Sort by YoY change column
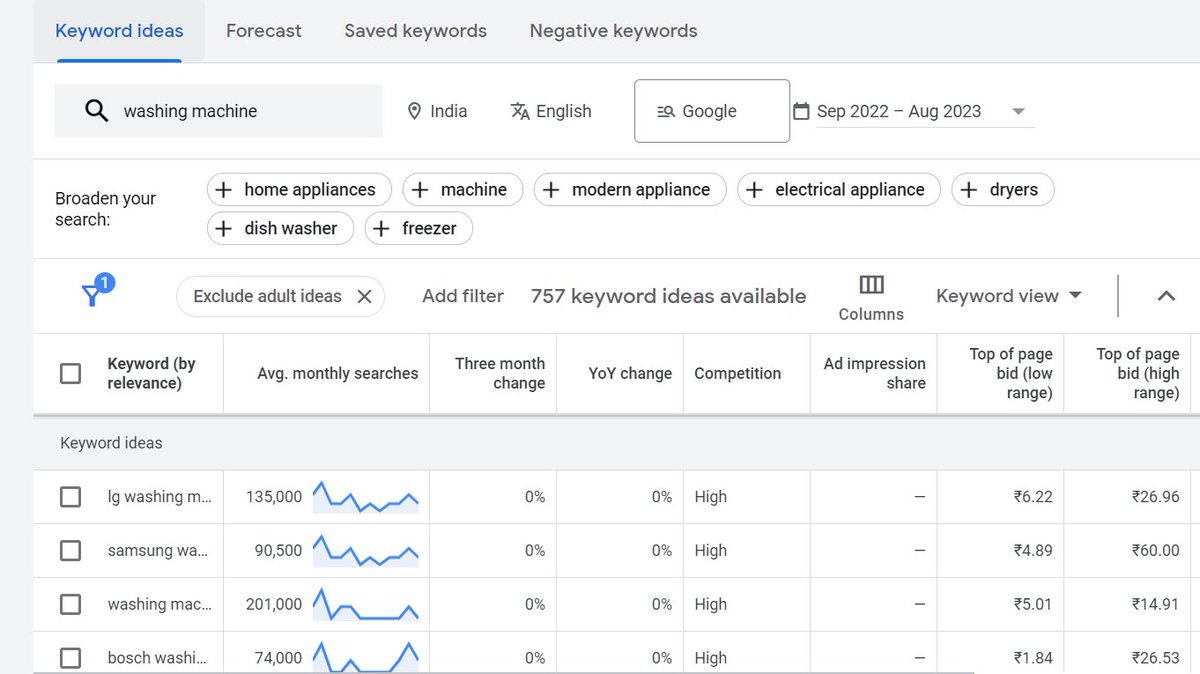Viewport: 1200px width, 674px height. point(630,373)
